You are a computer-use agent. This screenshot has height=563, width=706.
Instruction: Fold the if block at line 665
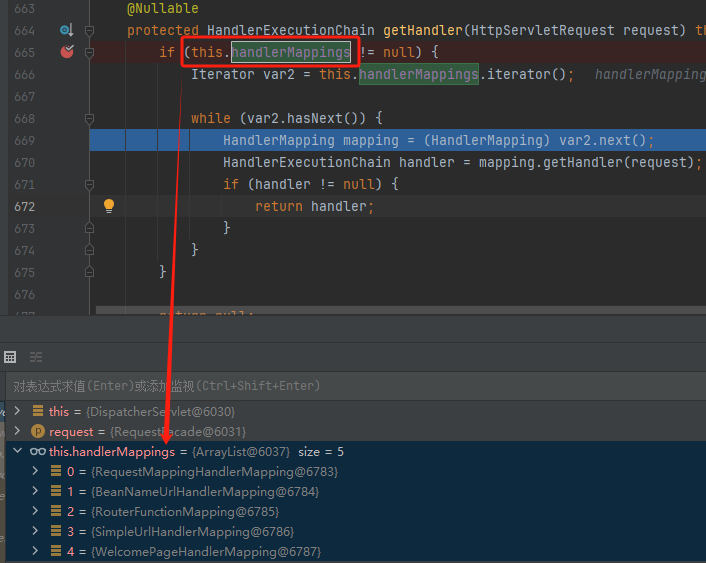(89, 53)
